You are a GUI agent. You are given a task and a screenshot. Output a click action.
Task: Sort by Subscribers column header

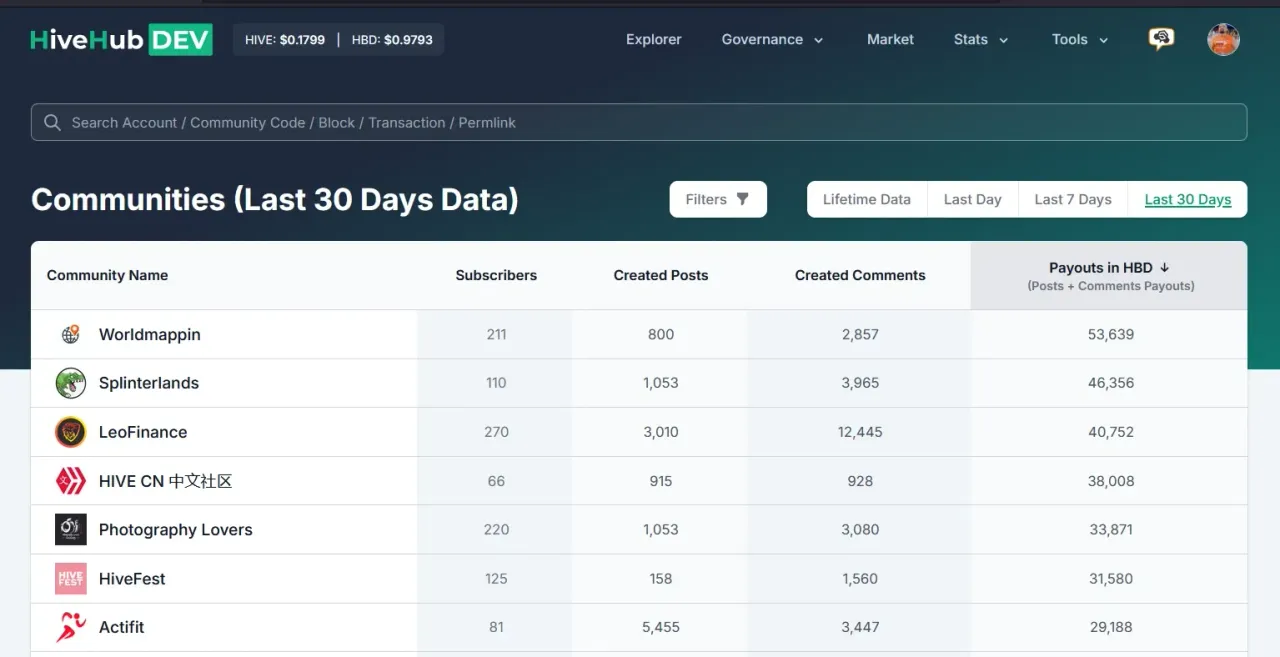tap(496, 275)
